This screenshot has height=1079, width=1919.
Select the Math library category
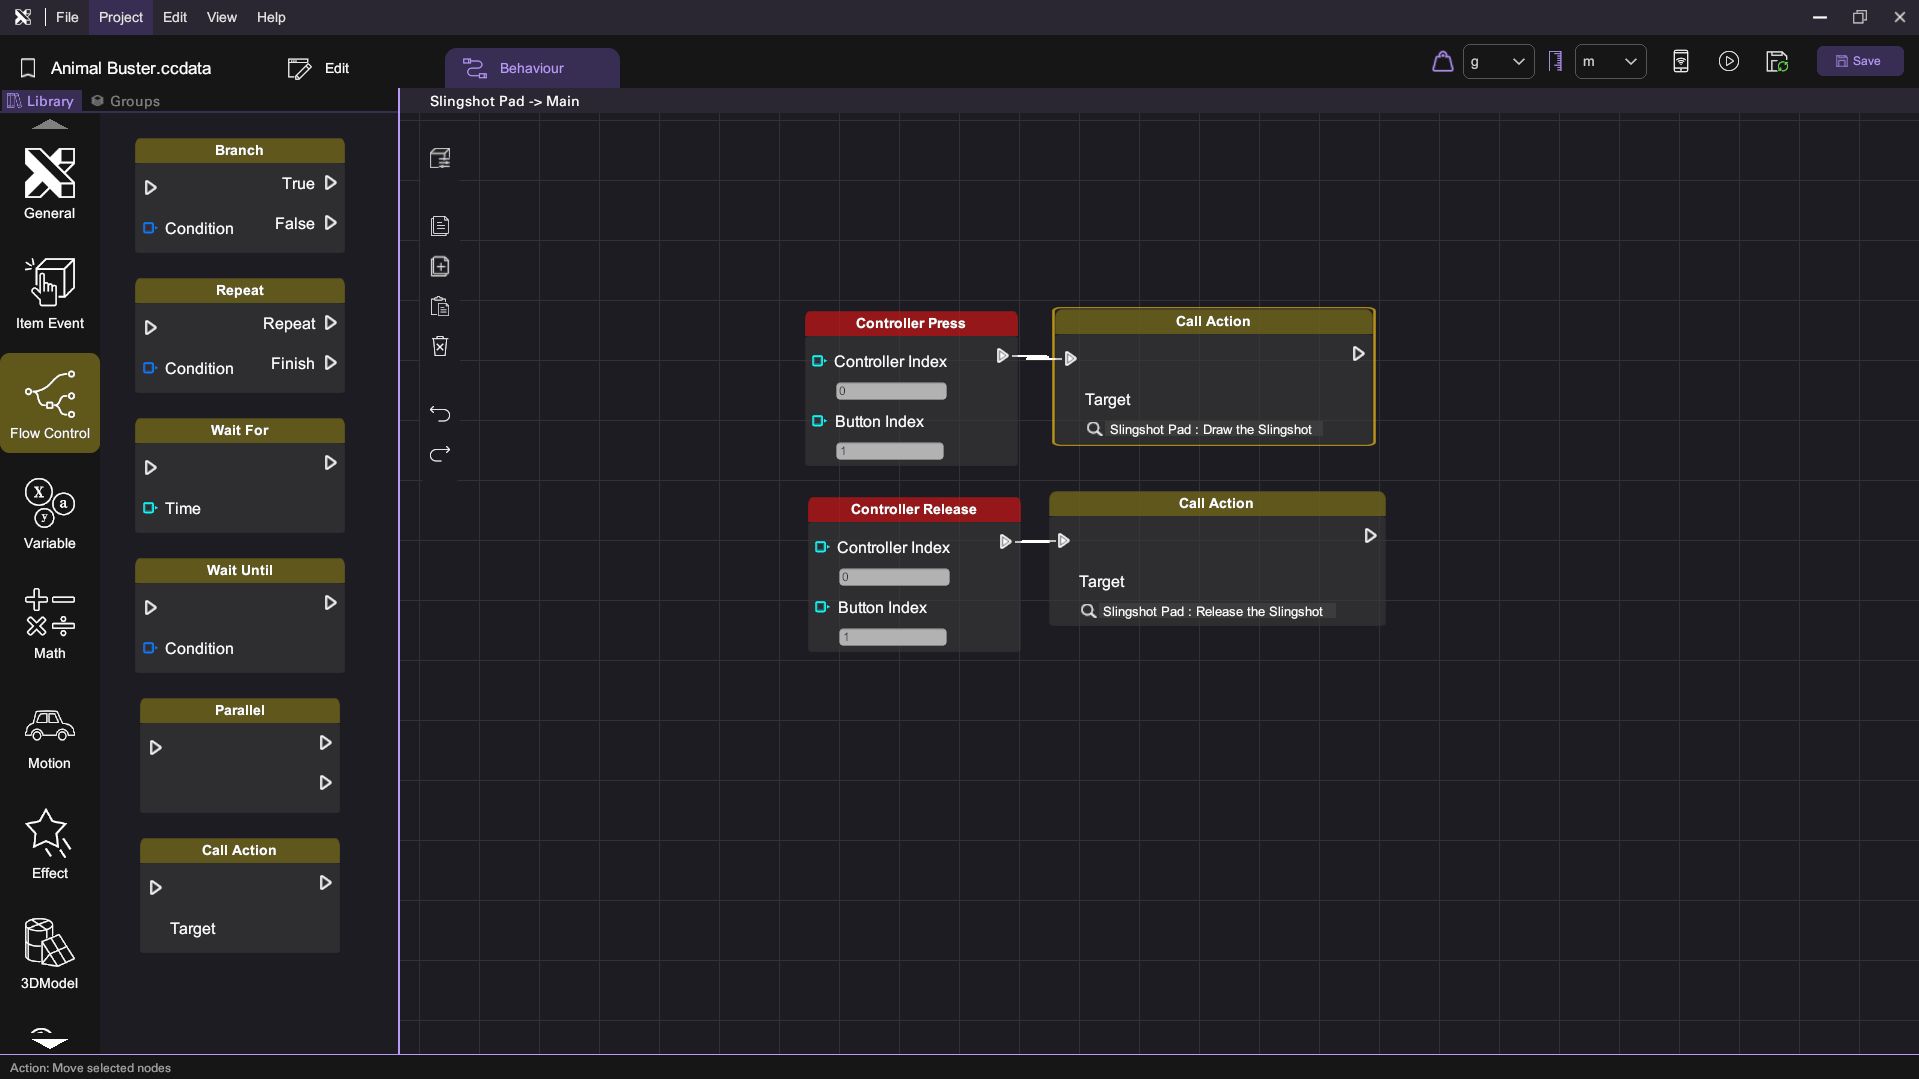[49, 623]
